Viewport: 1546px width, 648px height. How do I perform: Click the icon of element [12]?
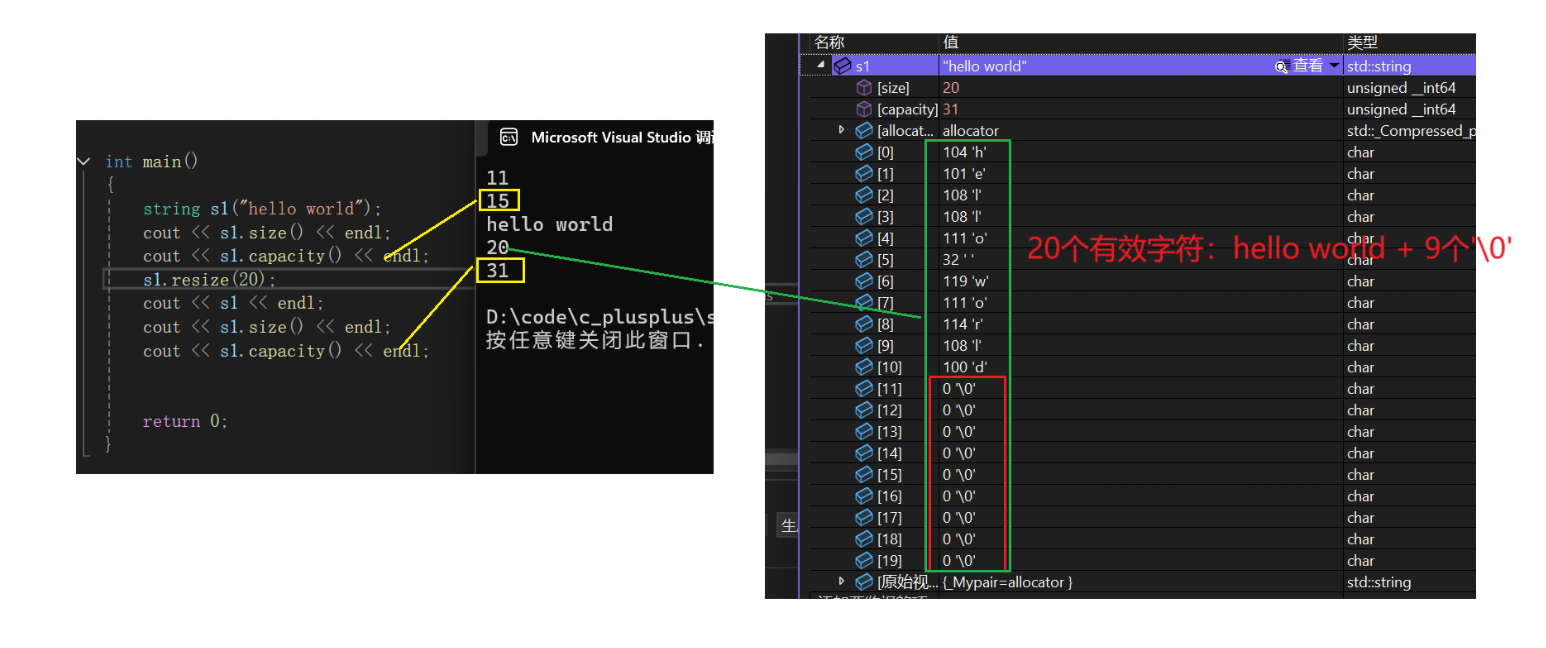pyautogui.click(x=864, y=410)
